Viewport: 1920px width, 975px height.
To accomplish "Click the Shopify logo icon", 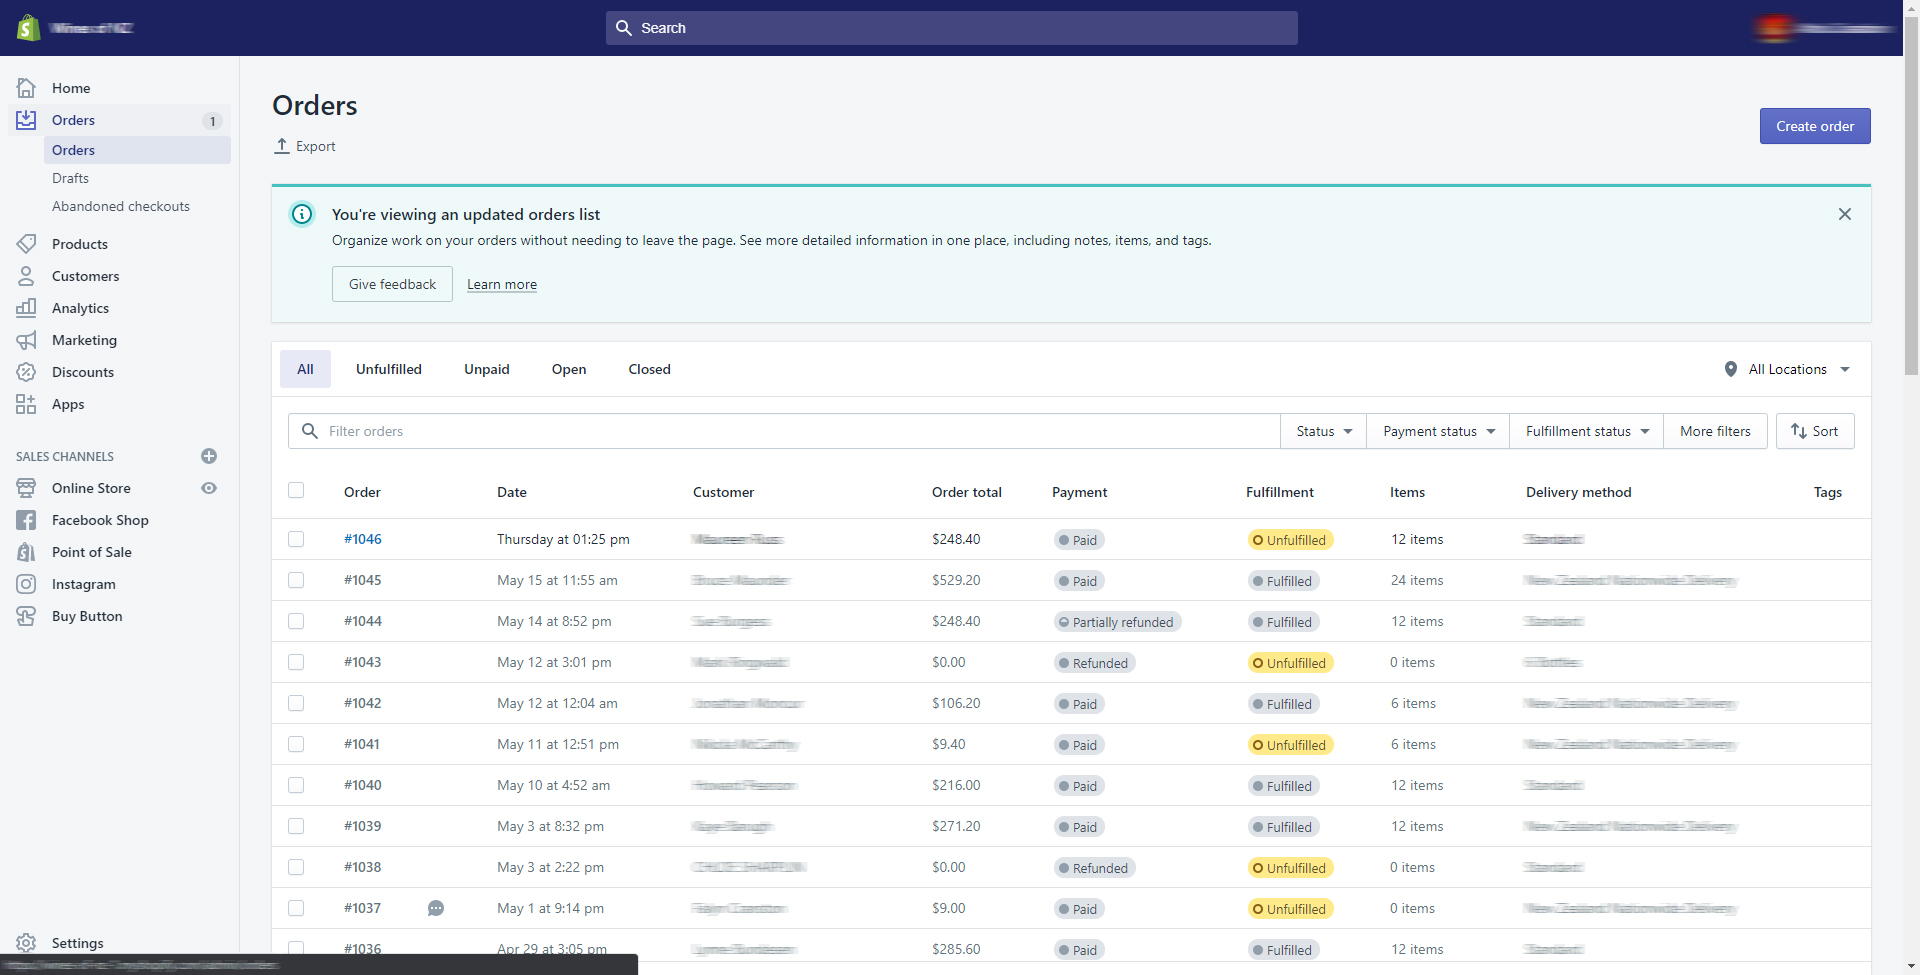I will (x=28, y=28).
